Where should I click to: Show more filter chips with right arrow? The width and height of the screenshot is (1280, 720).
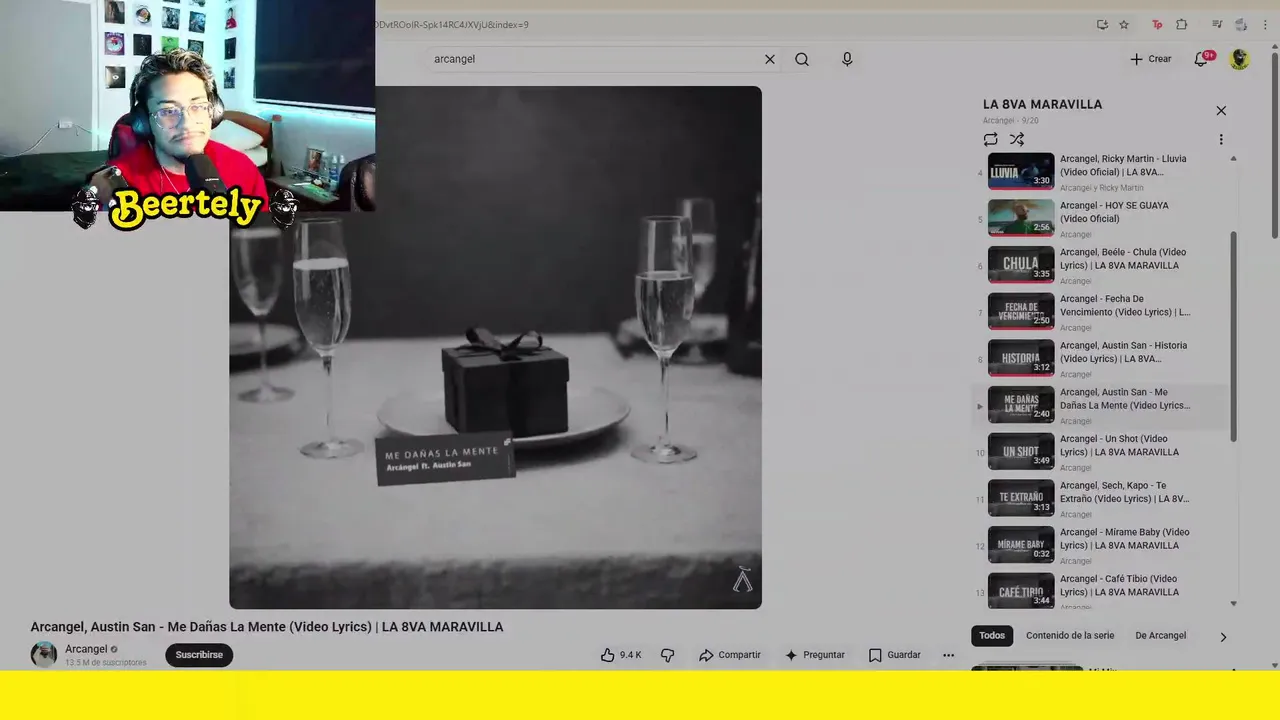tap(1223, 637)
